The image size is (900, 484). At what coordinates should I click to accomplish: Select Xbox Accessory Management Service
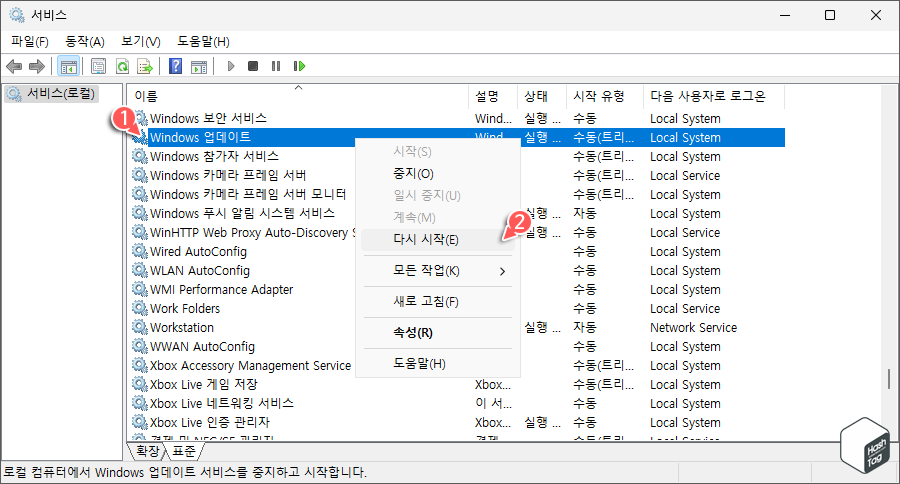457,365
